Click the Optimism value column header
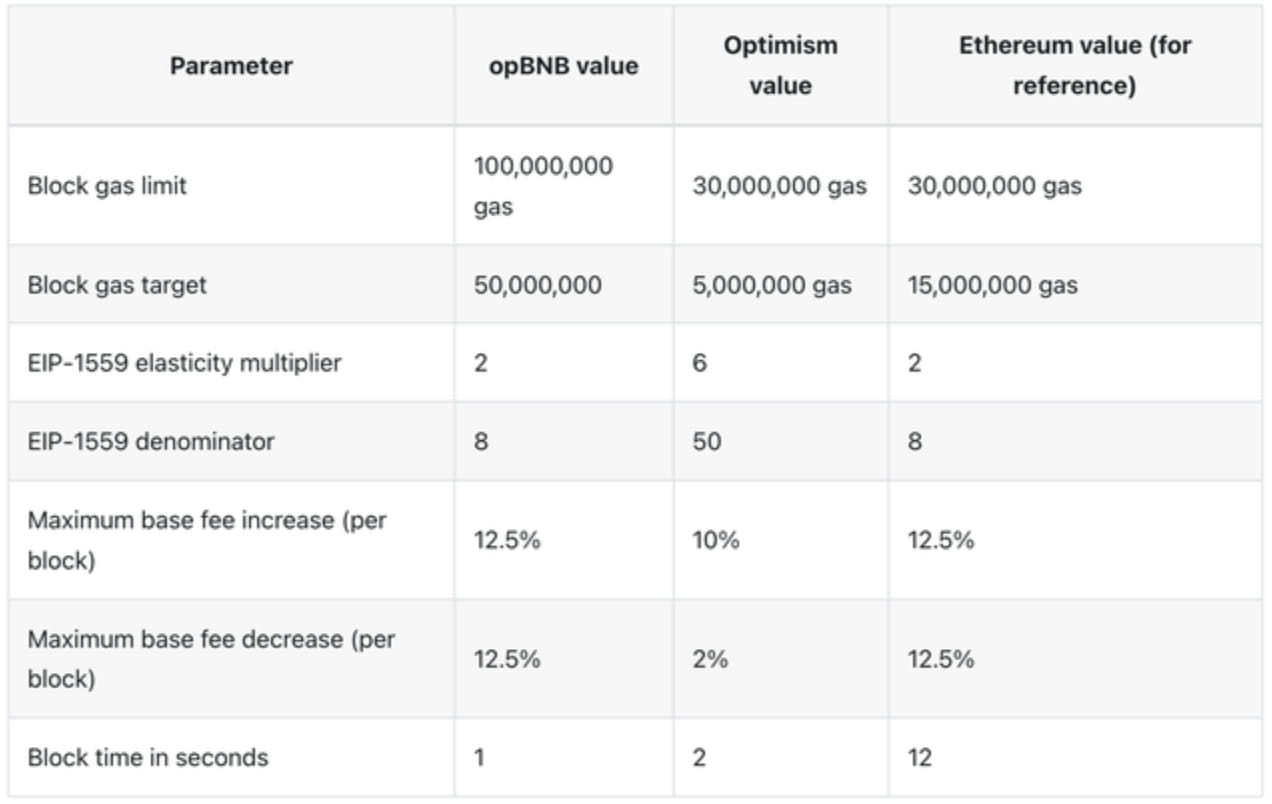1272x804 pixels. (780, 65)
